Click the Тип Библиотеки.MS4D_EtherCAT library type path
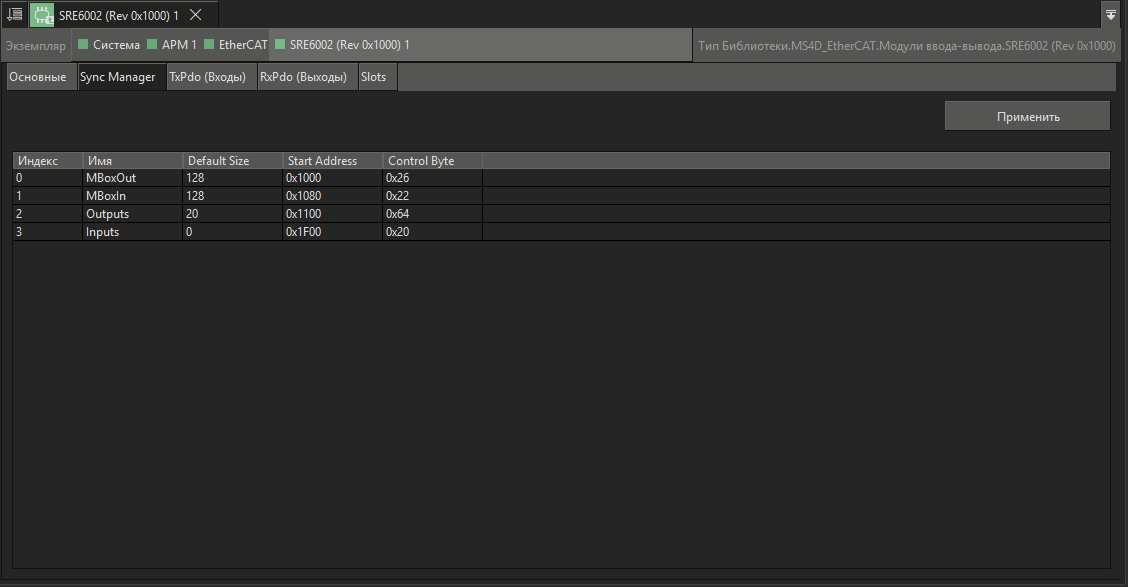1128x587 pixels. tap(906, 45)
